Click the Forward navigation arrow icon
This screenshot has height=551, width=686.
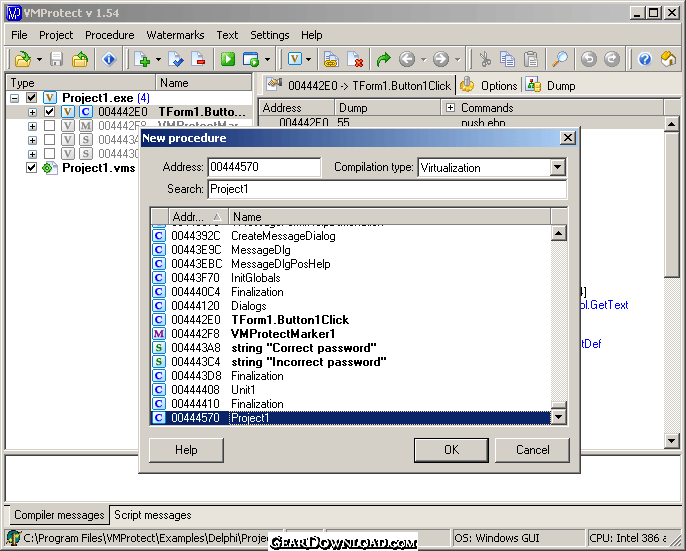(x=441, y=59)
